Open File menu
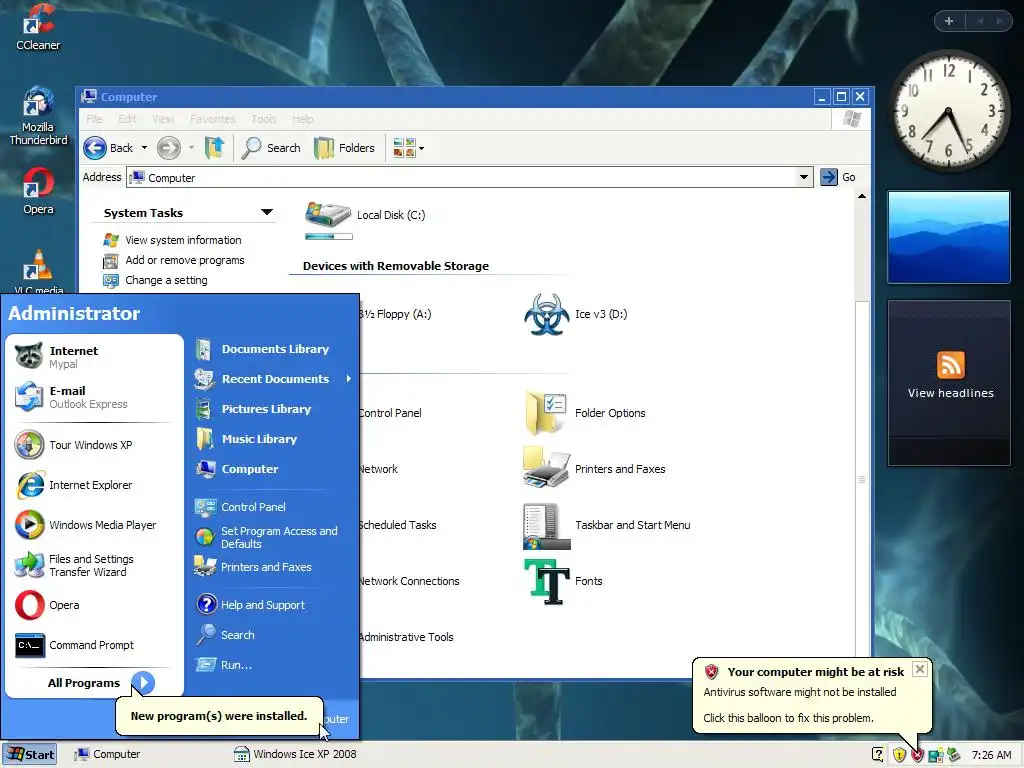Viewport: 1024px width, 768px height. pos(95,119)
